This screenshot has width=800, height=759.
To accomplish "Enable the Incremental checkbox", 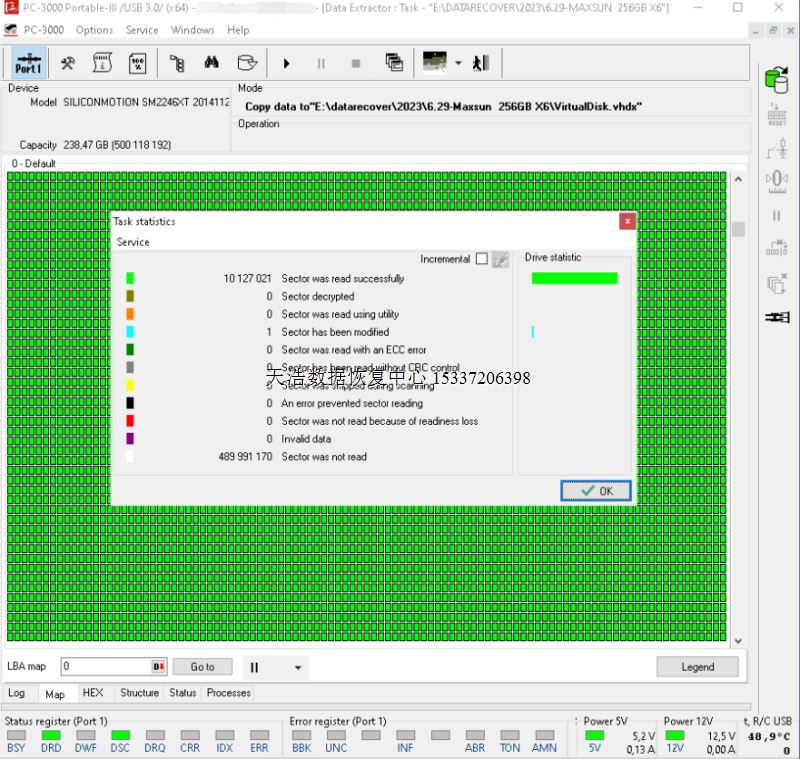I will pos(481,259).
